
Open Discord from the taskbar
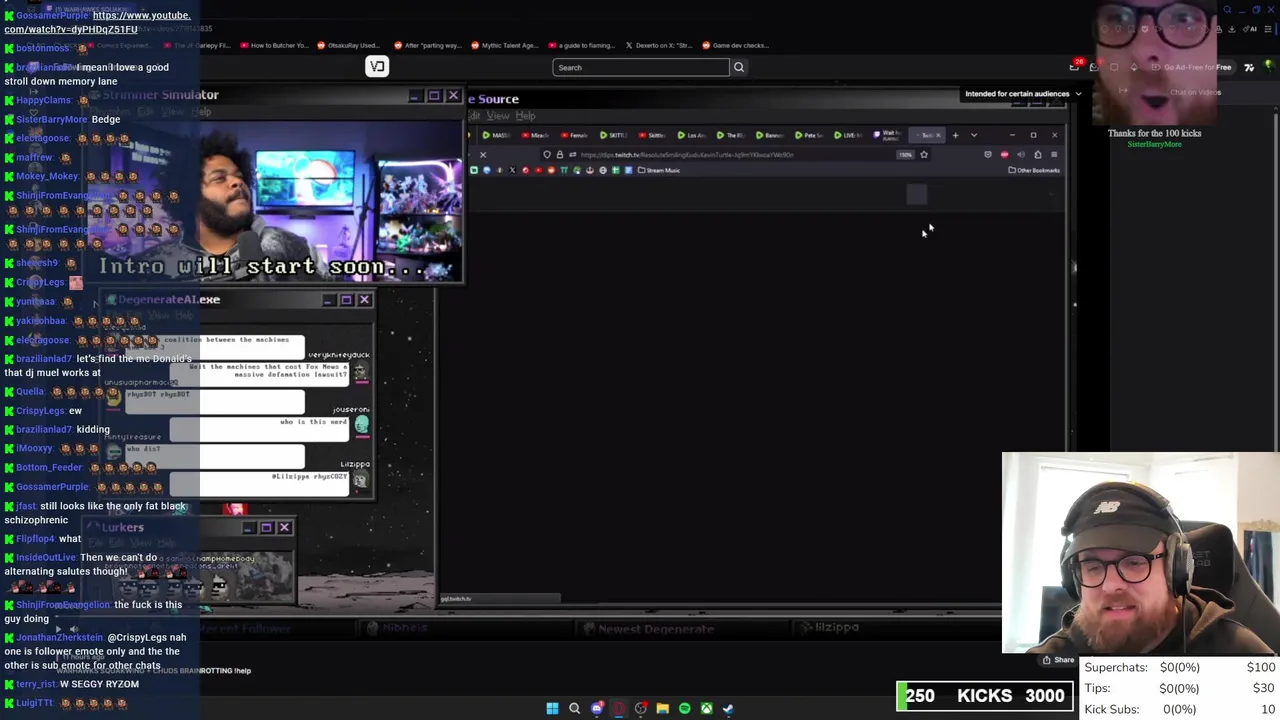coord(597,708)
